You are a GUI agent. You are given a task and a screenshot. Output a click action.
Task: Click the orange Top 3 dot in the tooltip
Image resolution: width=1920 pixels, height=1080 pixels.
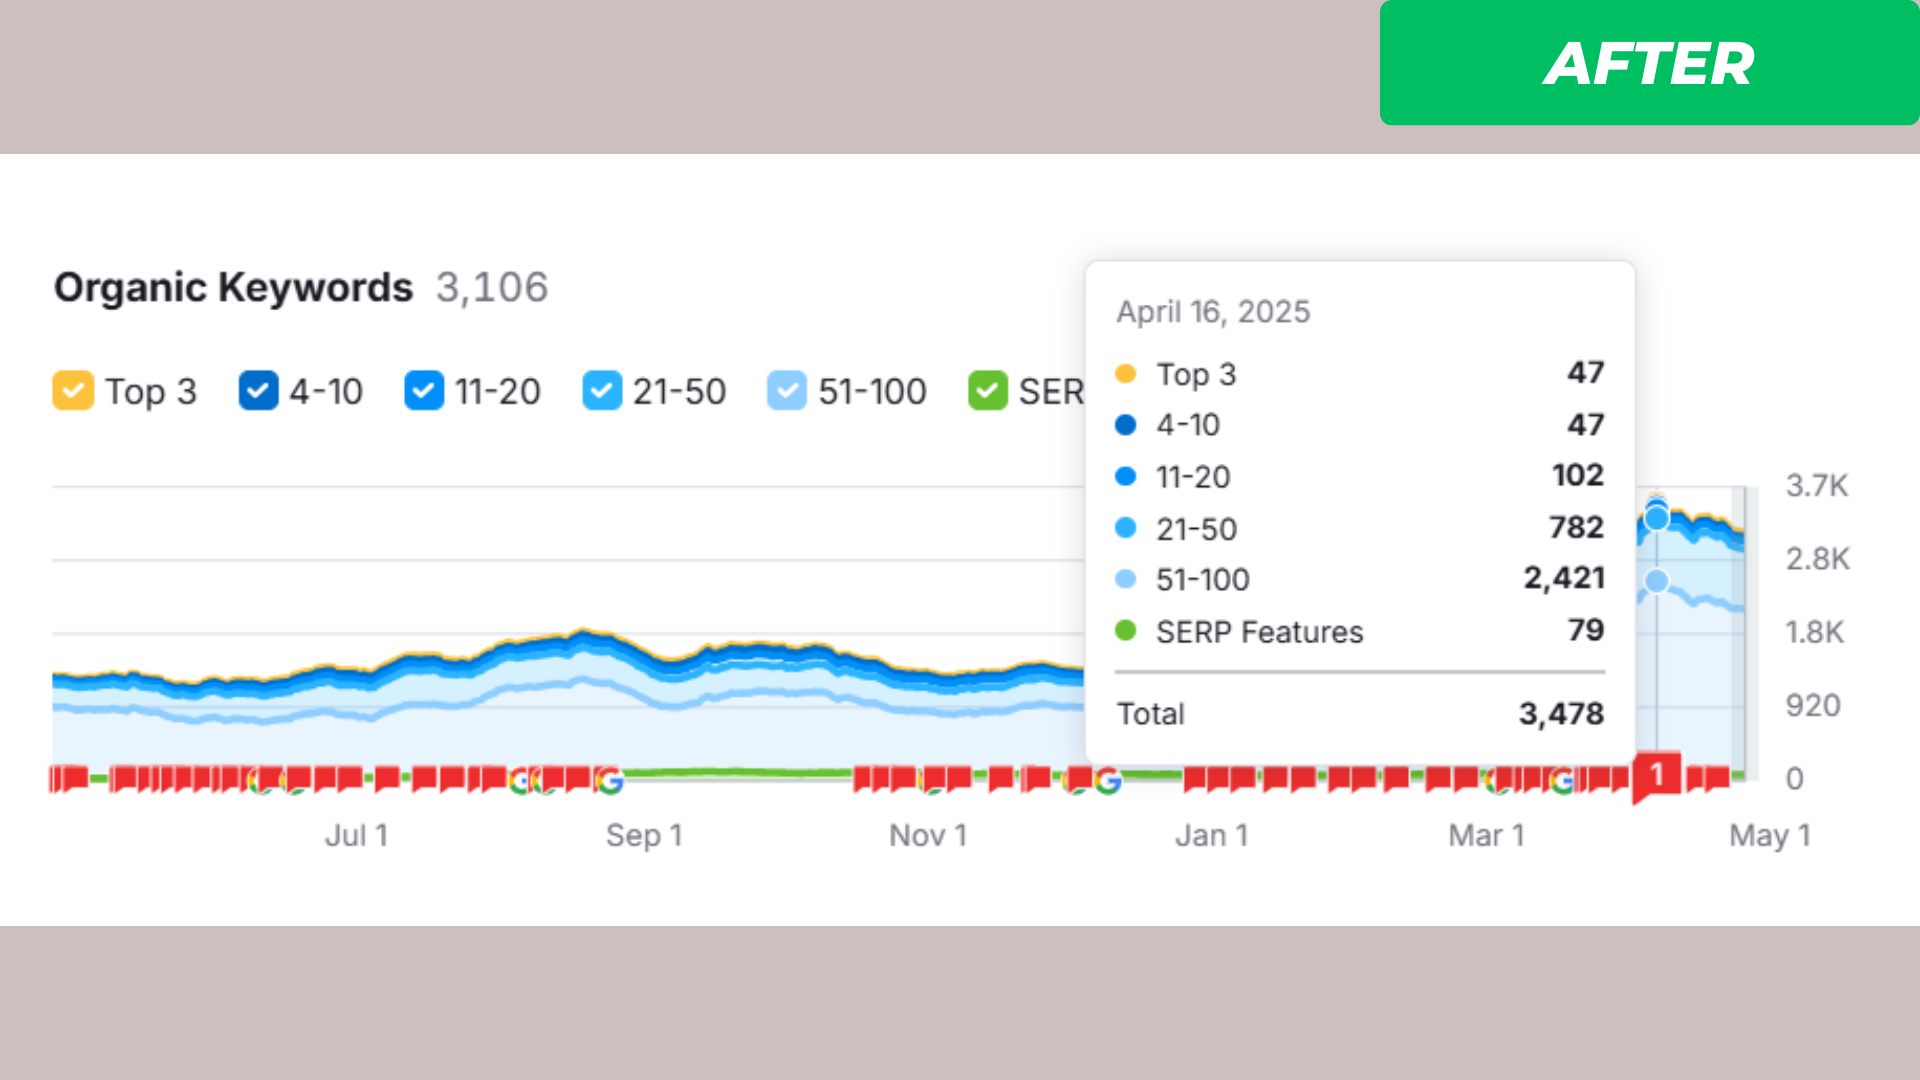tap(1125, 374)
